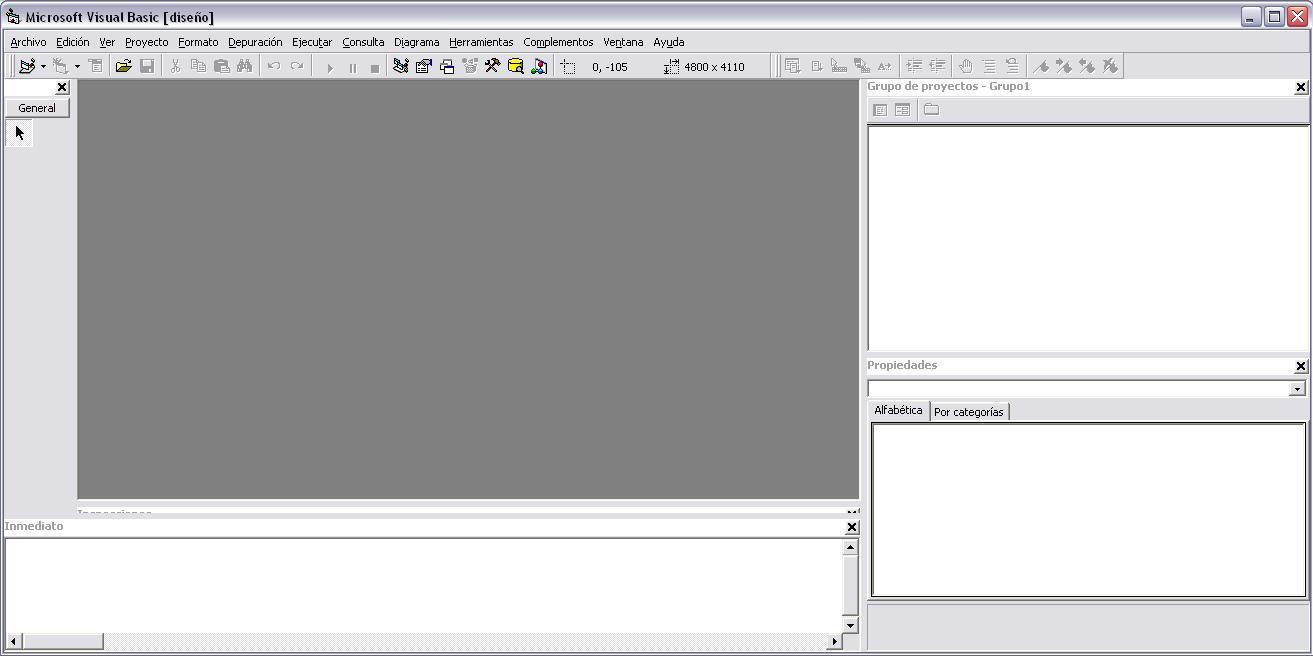Open the Data View window icon

click(516, 67)
